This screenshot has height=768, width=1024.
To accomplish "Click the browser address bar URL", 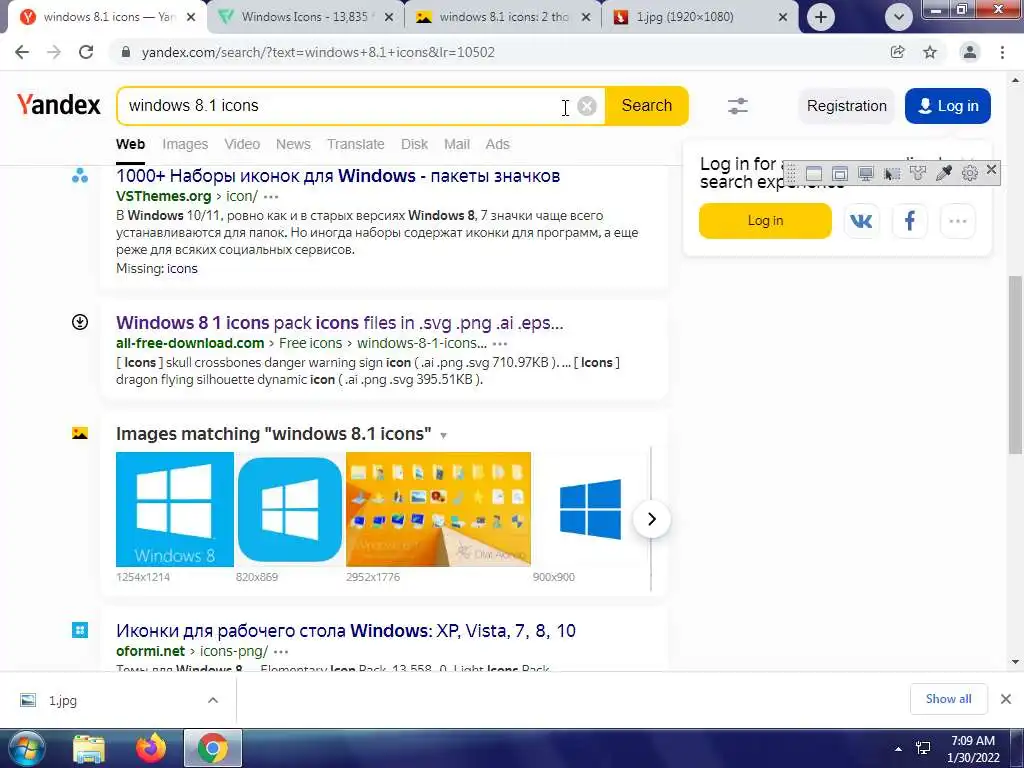I will click(x=318, y=52).
